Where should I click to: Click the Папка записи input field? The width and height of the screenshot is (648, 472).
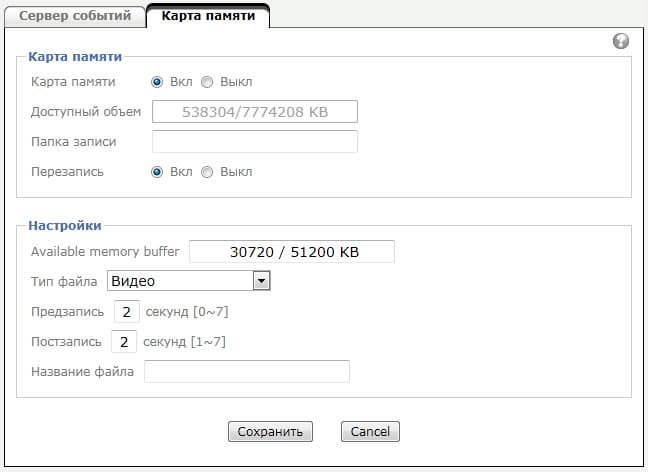[255, 142]
